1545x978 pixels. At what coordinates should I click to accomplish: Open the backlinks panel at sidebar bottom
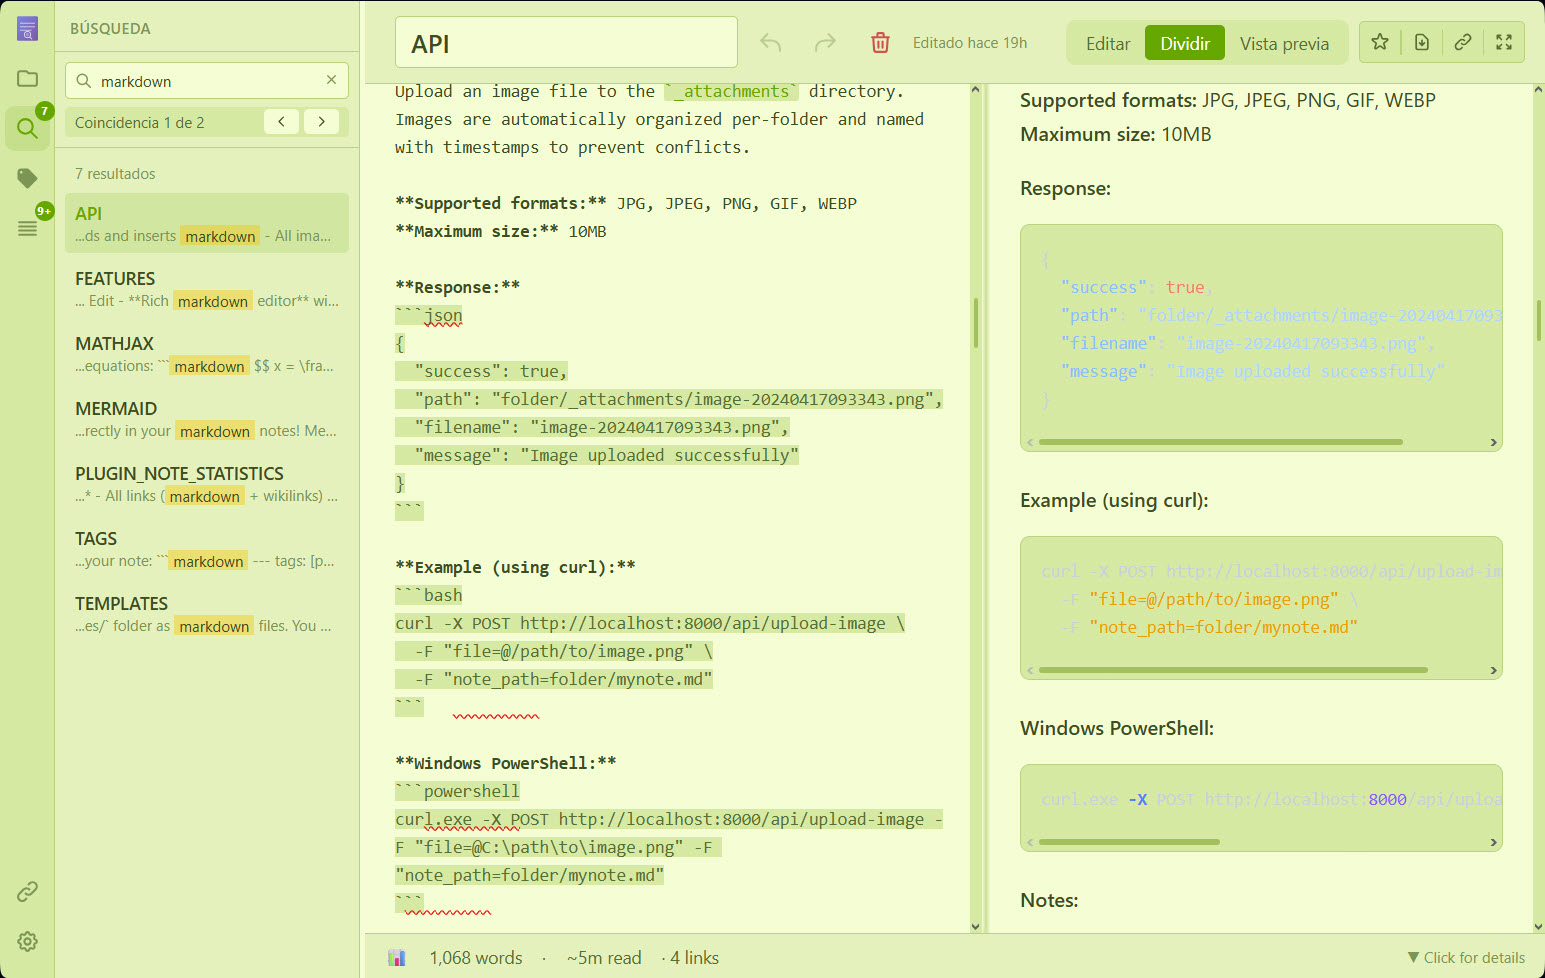(27, 891)
